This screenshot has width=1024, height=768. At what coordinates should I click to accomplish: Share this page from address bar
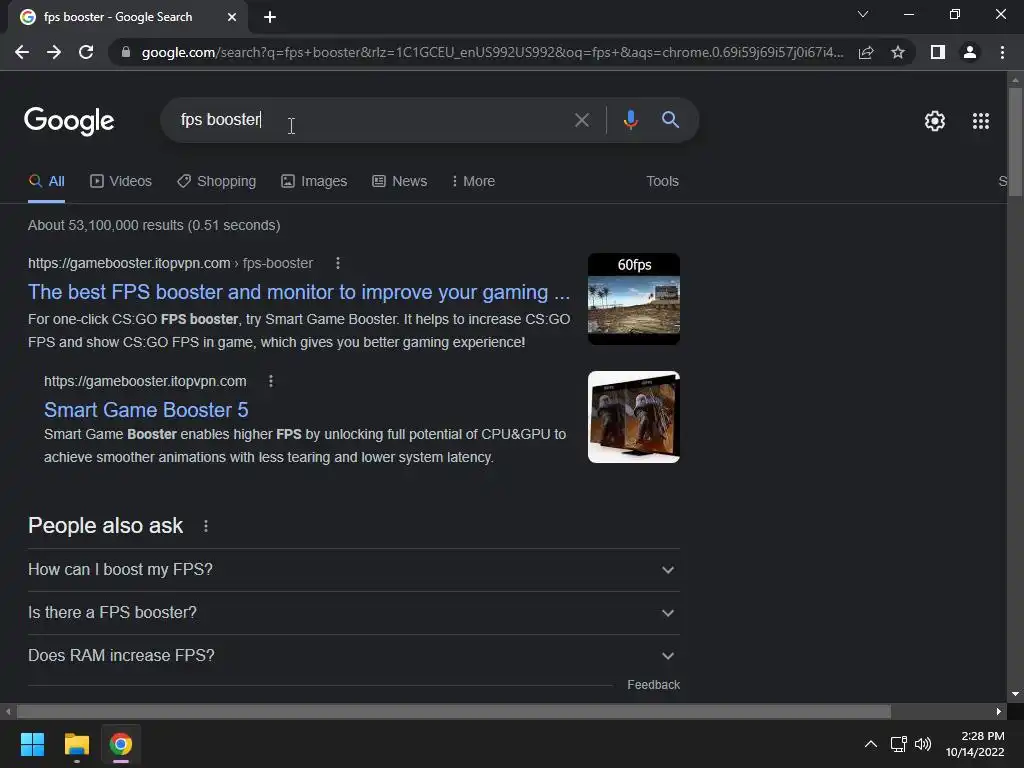(866, 52)
